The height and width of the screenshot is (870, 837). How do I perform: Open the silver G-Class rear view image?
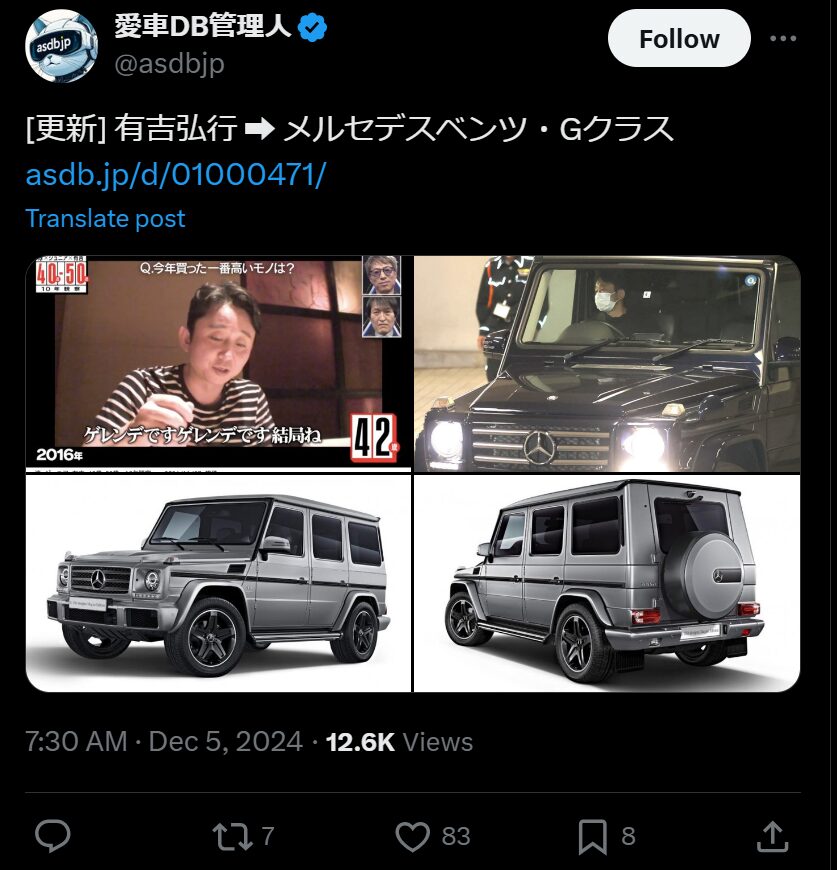click(607, 583)
